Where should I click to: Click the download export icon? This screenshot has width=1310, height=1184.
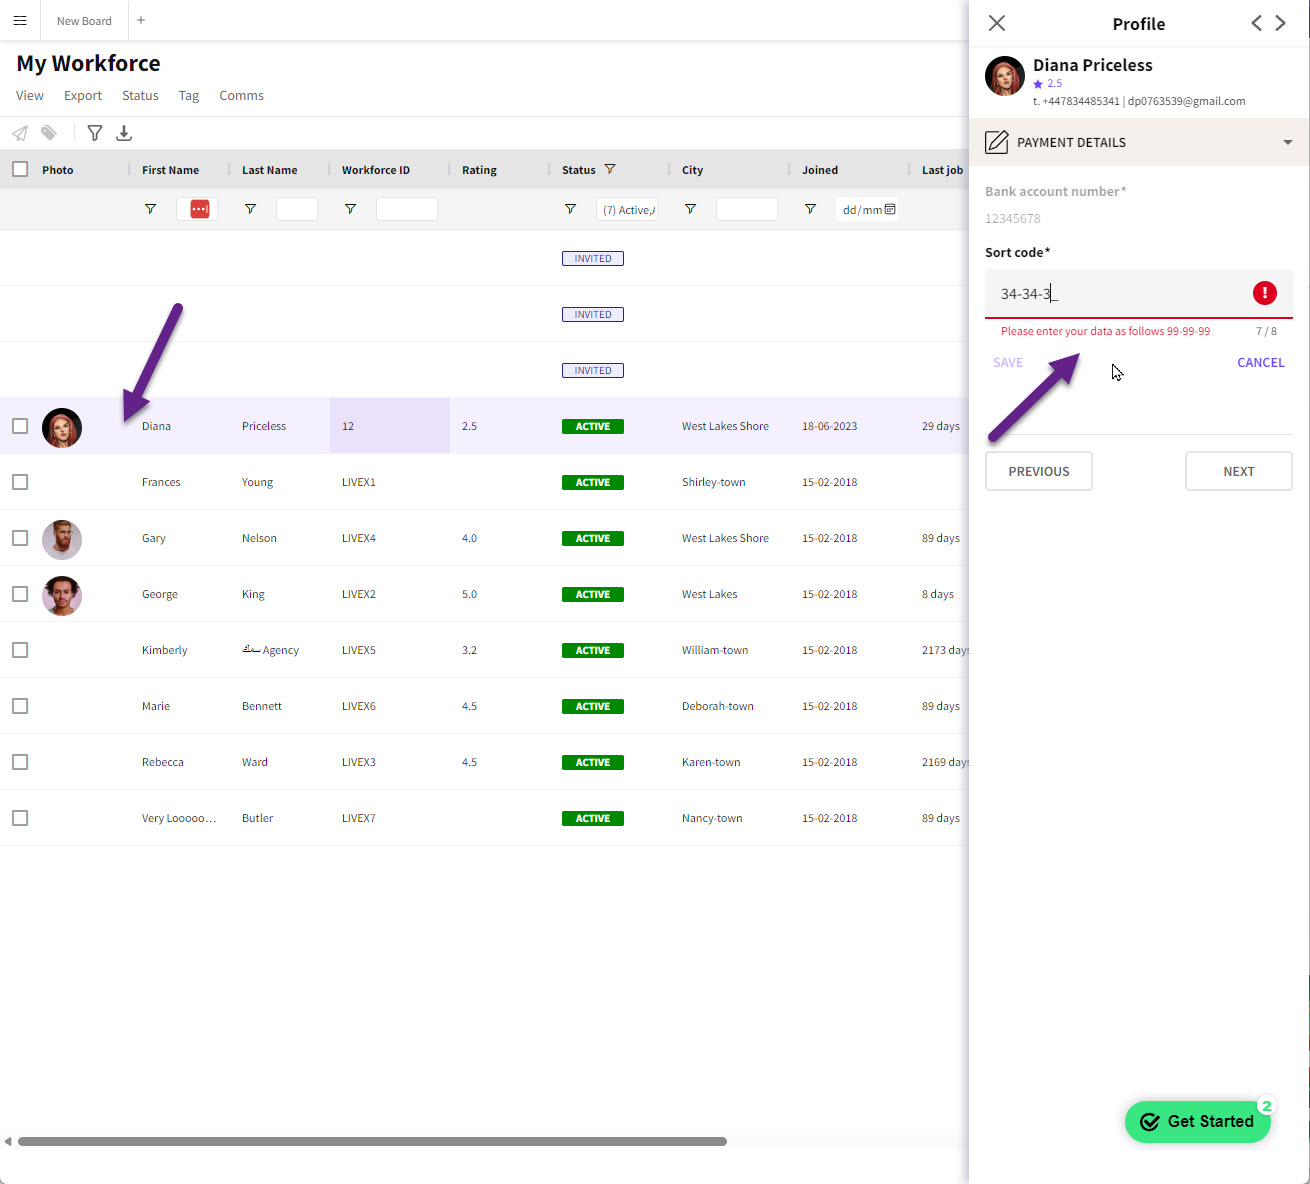[x=124, y=133]
